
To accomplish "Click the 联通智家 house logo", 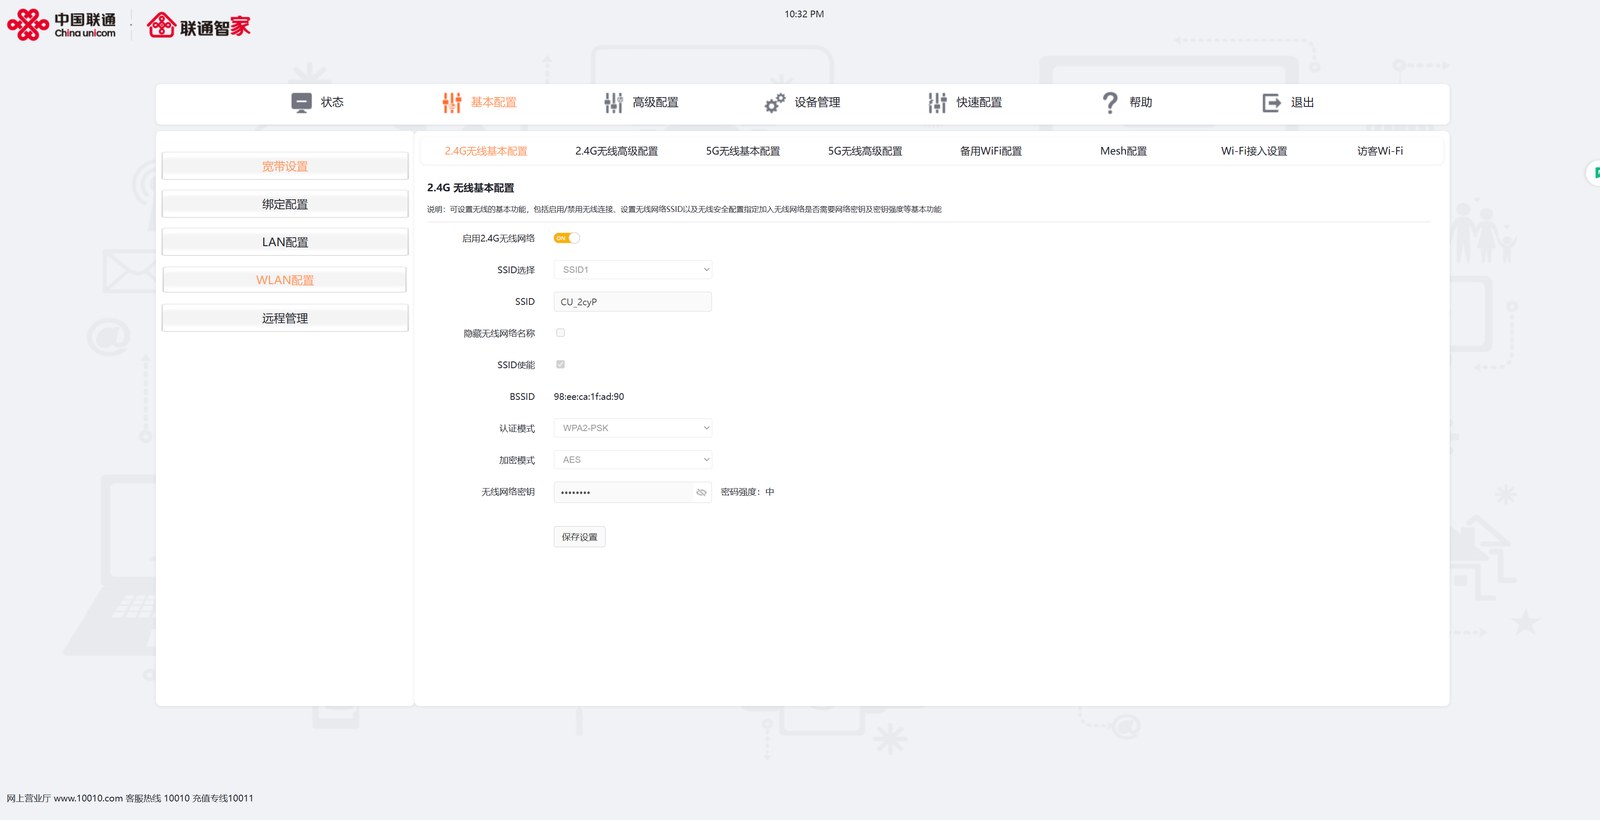I will (199, 26).
